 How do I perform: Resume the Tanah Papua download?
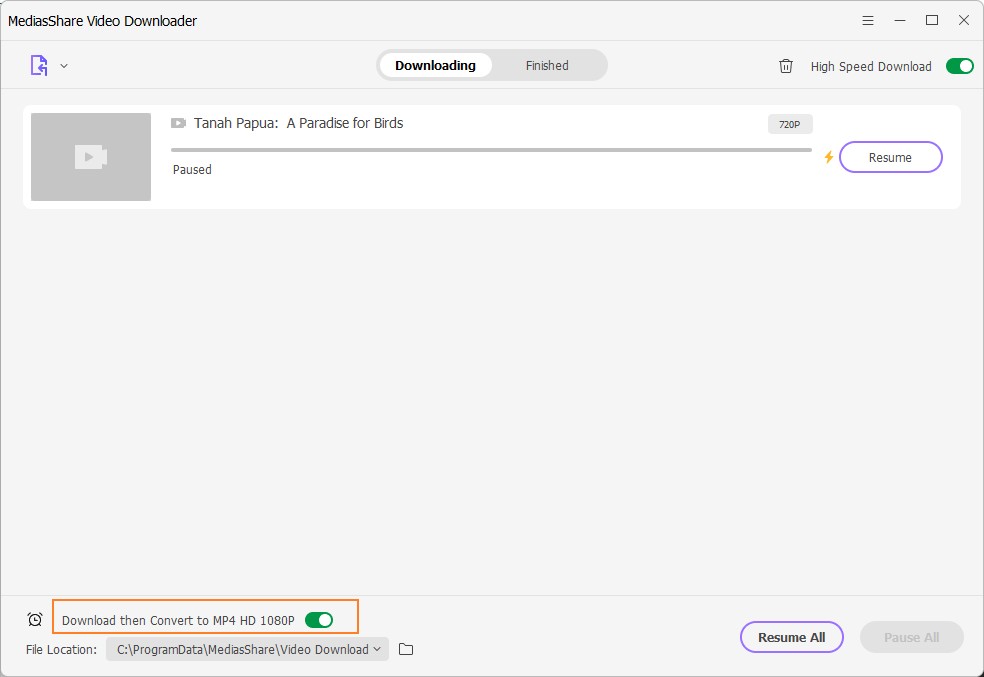(x=890, y=157)
